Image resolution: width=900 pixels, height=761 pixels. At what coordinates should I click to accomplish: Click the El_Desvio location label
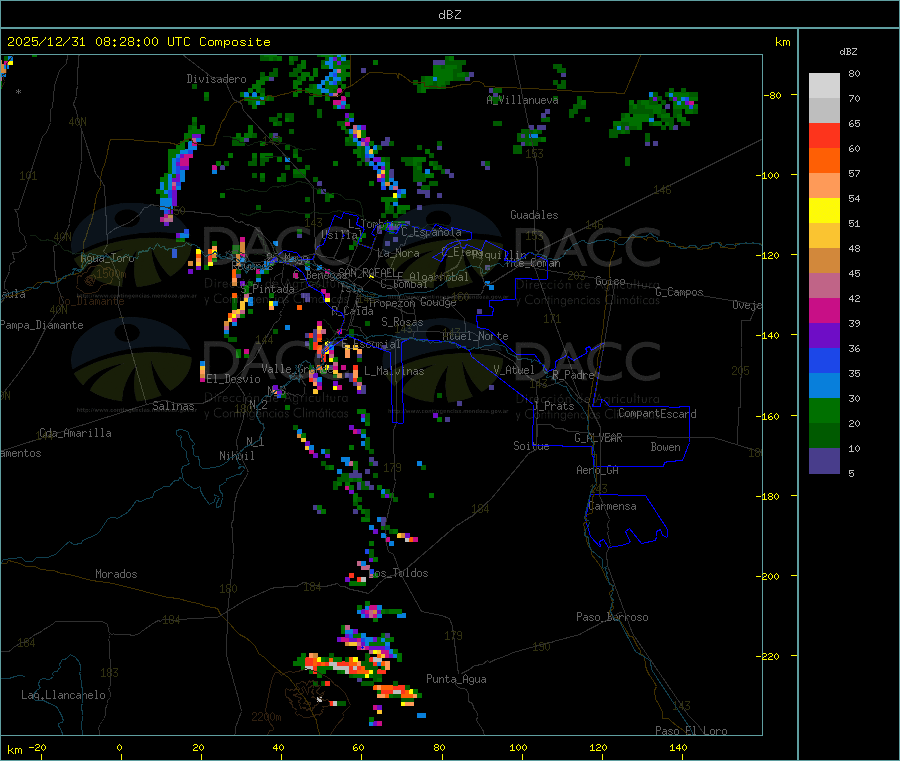233,379
